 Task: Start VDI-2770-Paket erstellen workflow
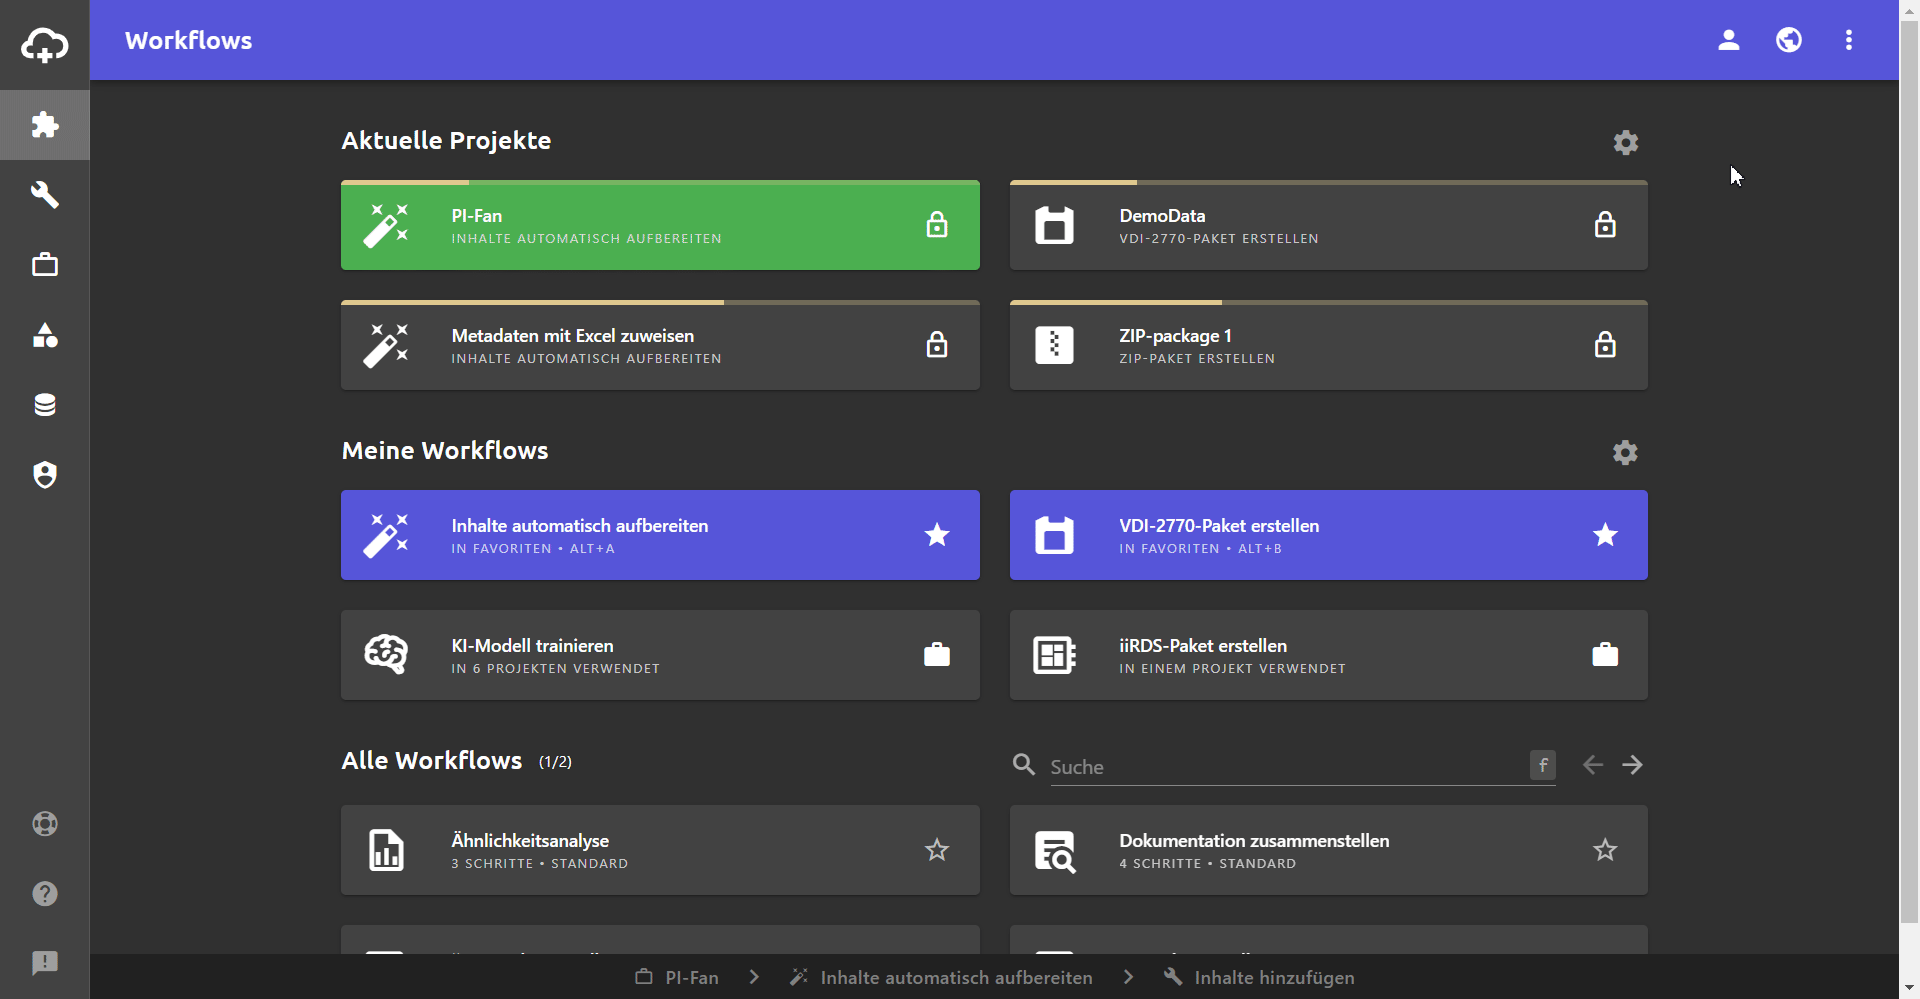1329,535
